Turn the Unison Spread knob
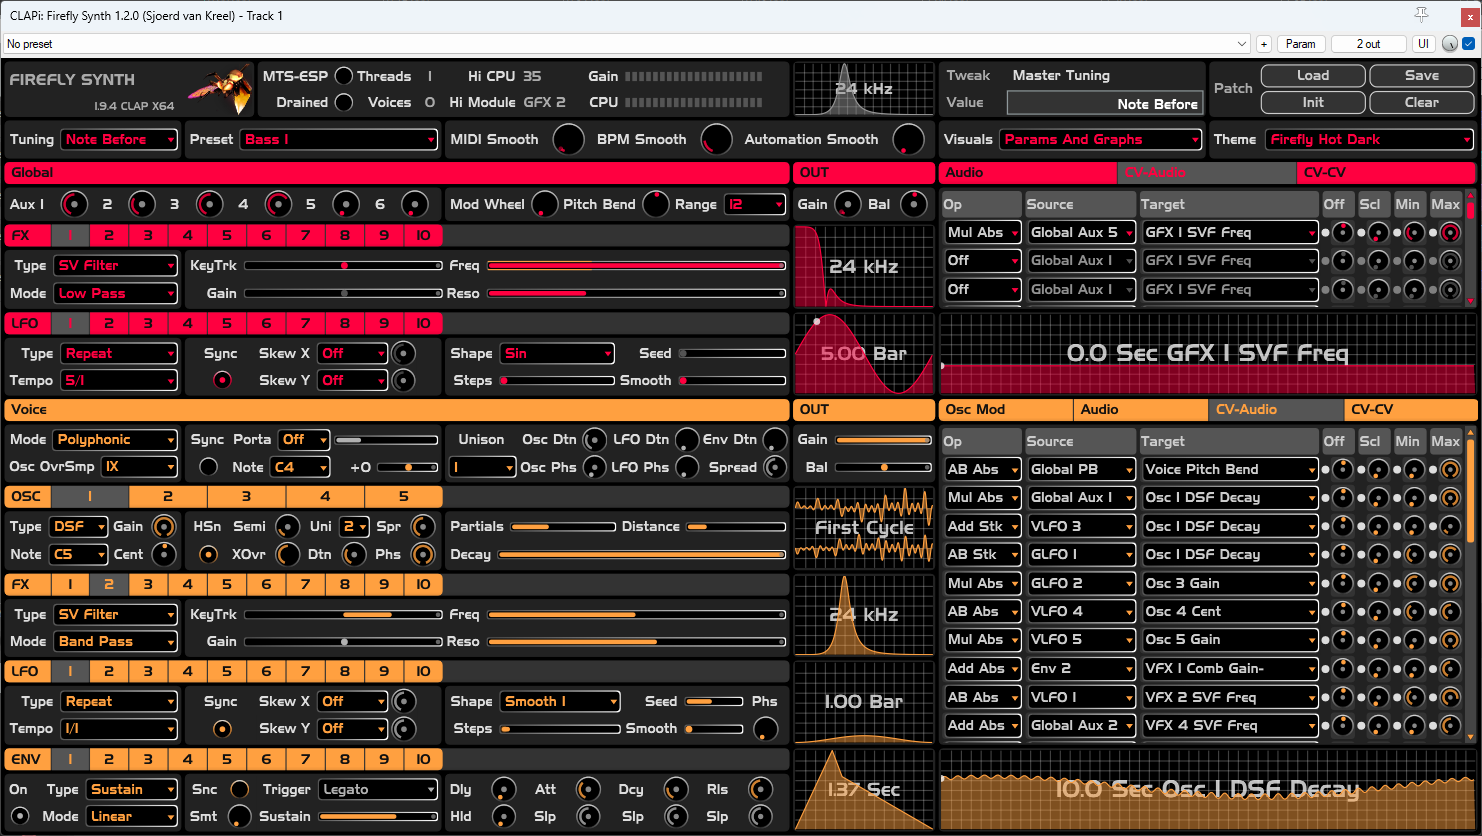 pyautogui.click(x=774, y=467)
